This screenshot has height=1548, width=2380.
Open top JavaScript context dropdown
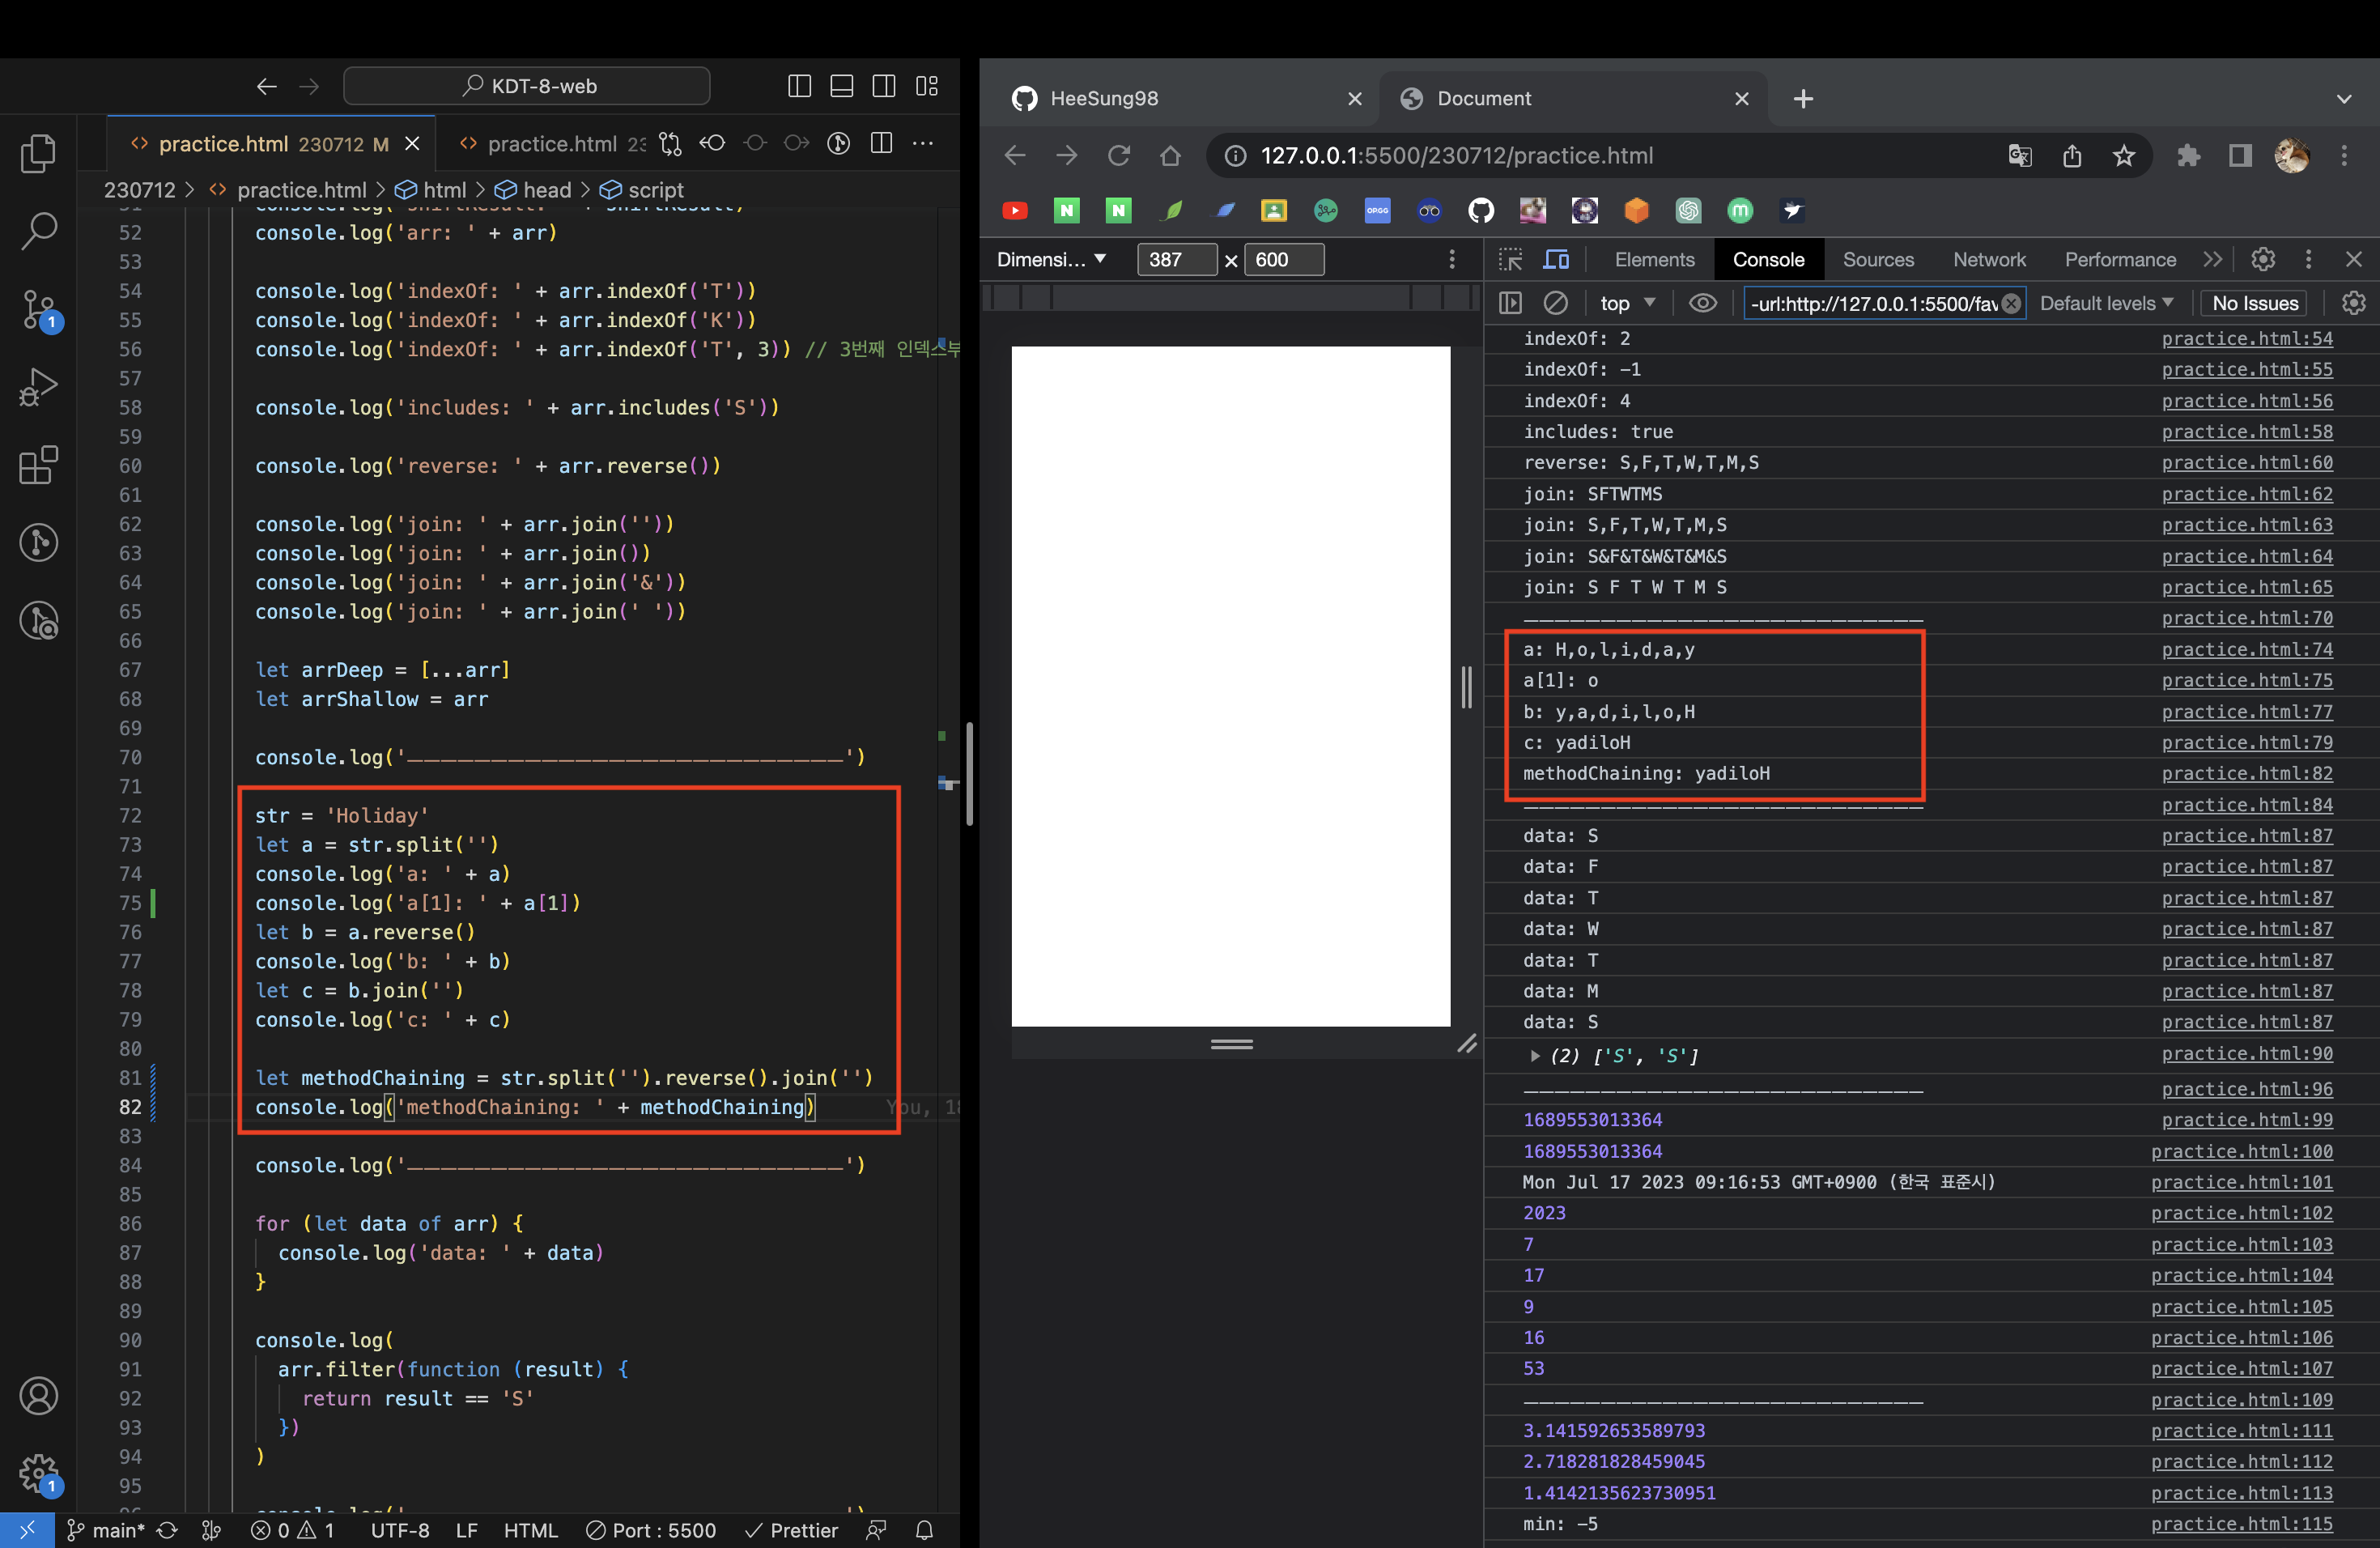1627,302
